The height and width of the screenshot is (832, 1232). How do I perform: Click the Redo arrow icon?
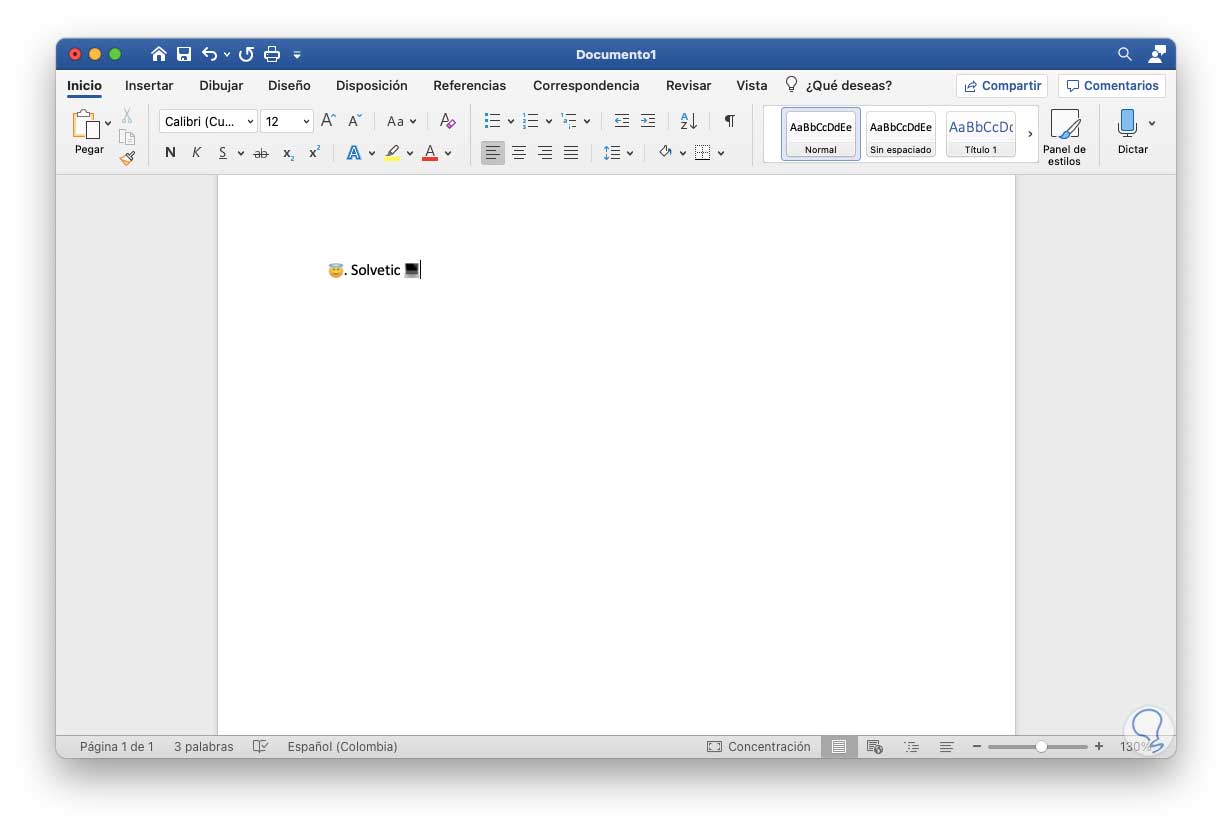coord(246,54)
